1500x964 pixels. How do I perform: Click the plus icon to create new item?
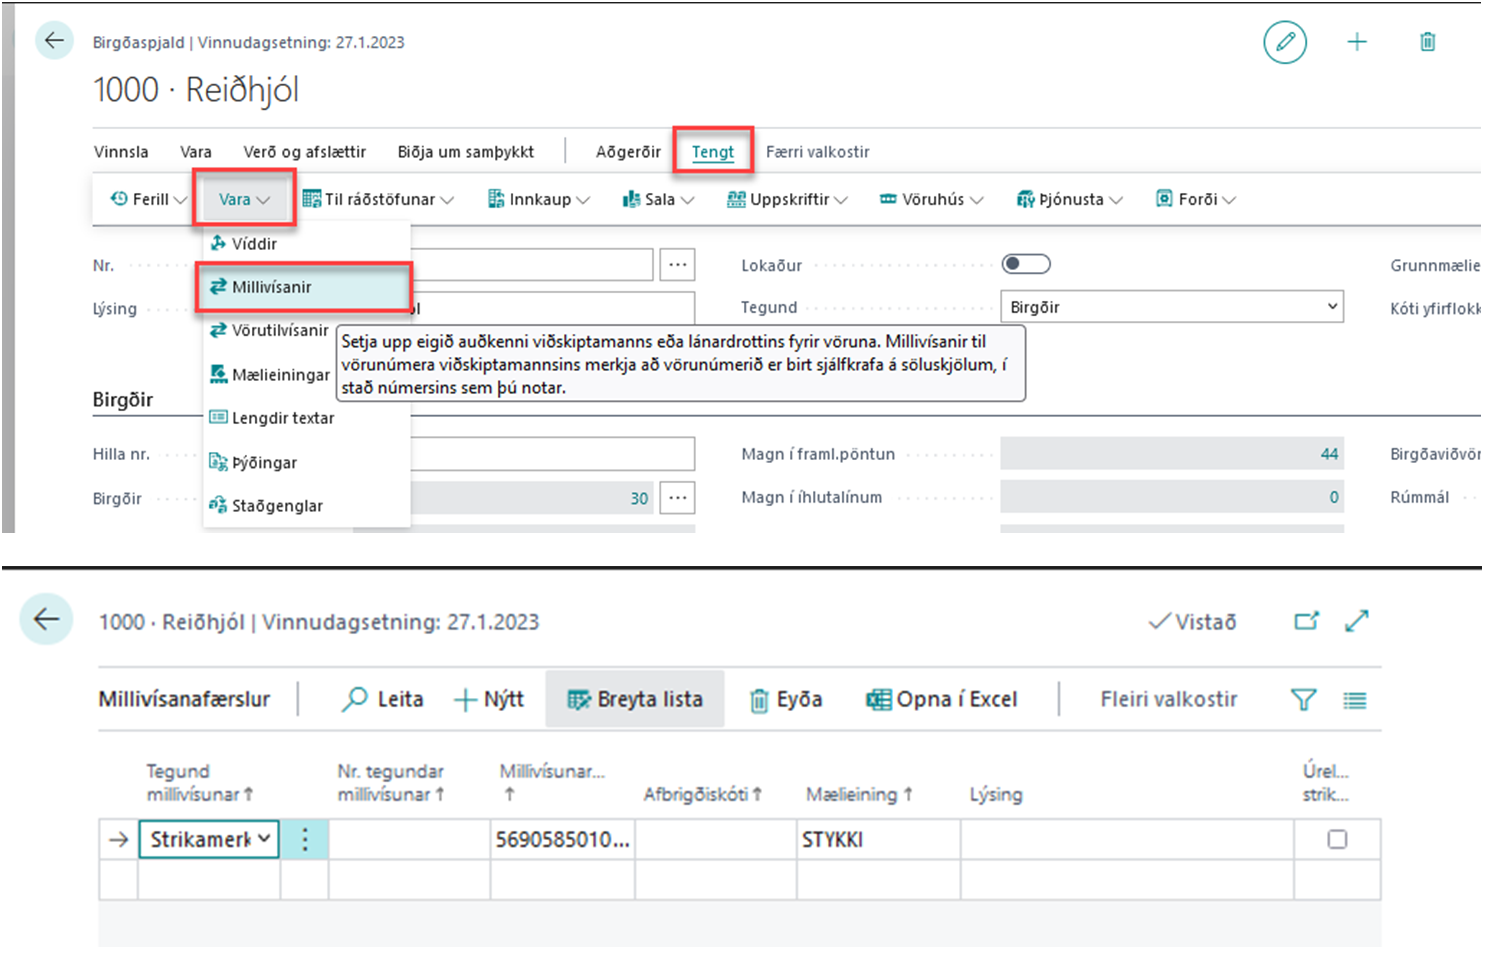click(1357, 42)
